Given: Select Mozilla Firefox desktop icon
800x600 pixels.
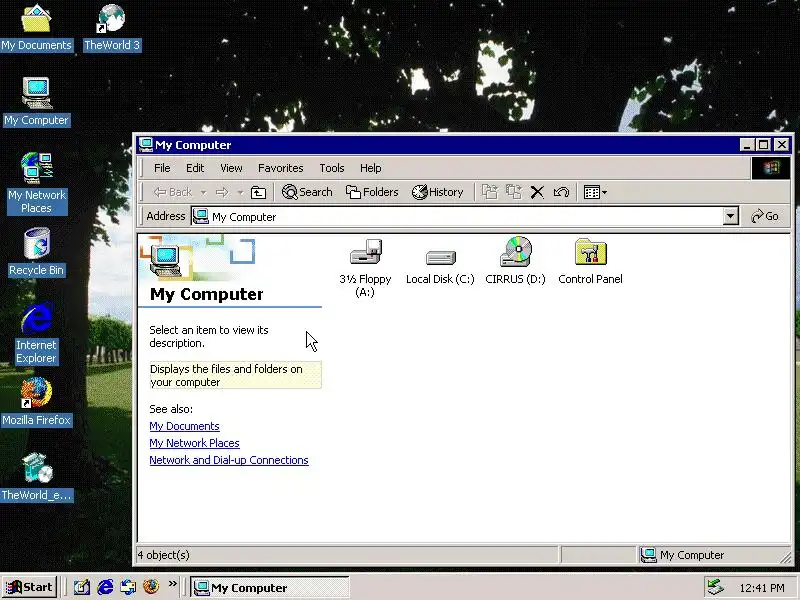Looking at the screenshot, I should (x=36, y=402).
